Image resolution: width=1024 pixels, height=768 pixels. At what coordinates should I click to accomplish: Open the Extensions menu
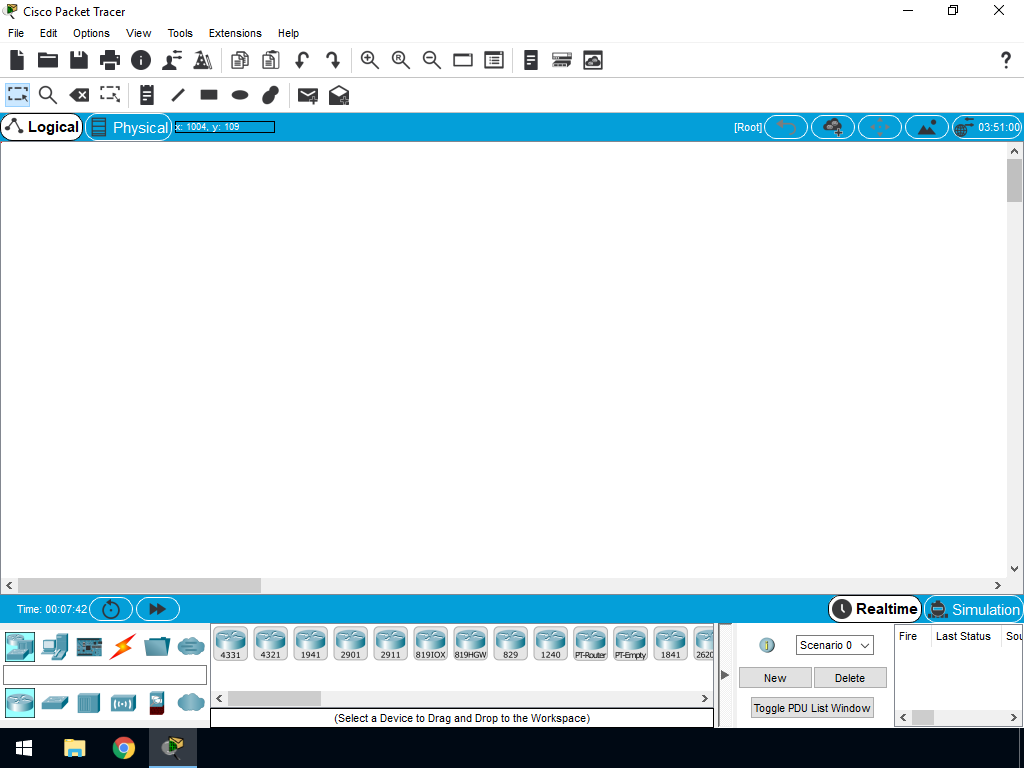pos(235,33)
